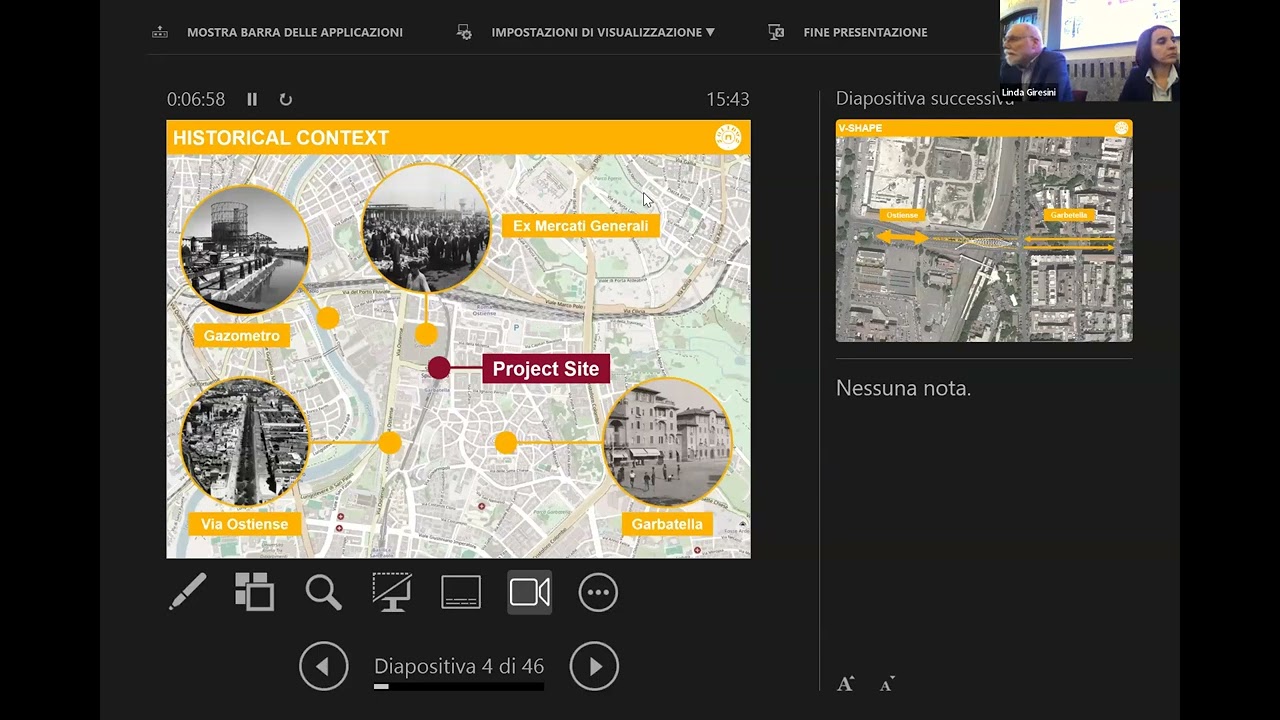Open Impostazioni di visualizzazione dropdown
The width and height of the screenshot is (1280, 720).
click(603, 32)
